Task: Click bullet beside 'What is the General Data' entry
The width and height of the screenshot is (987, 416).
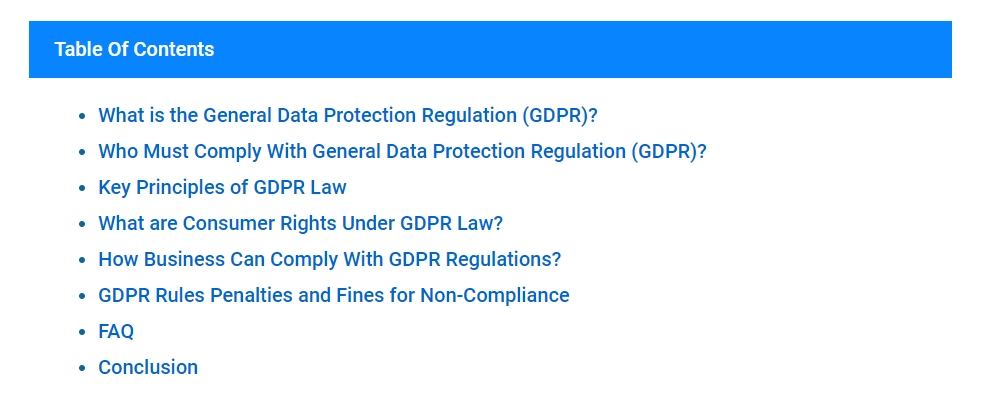Action: 82,116
